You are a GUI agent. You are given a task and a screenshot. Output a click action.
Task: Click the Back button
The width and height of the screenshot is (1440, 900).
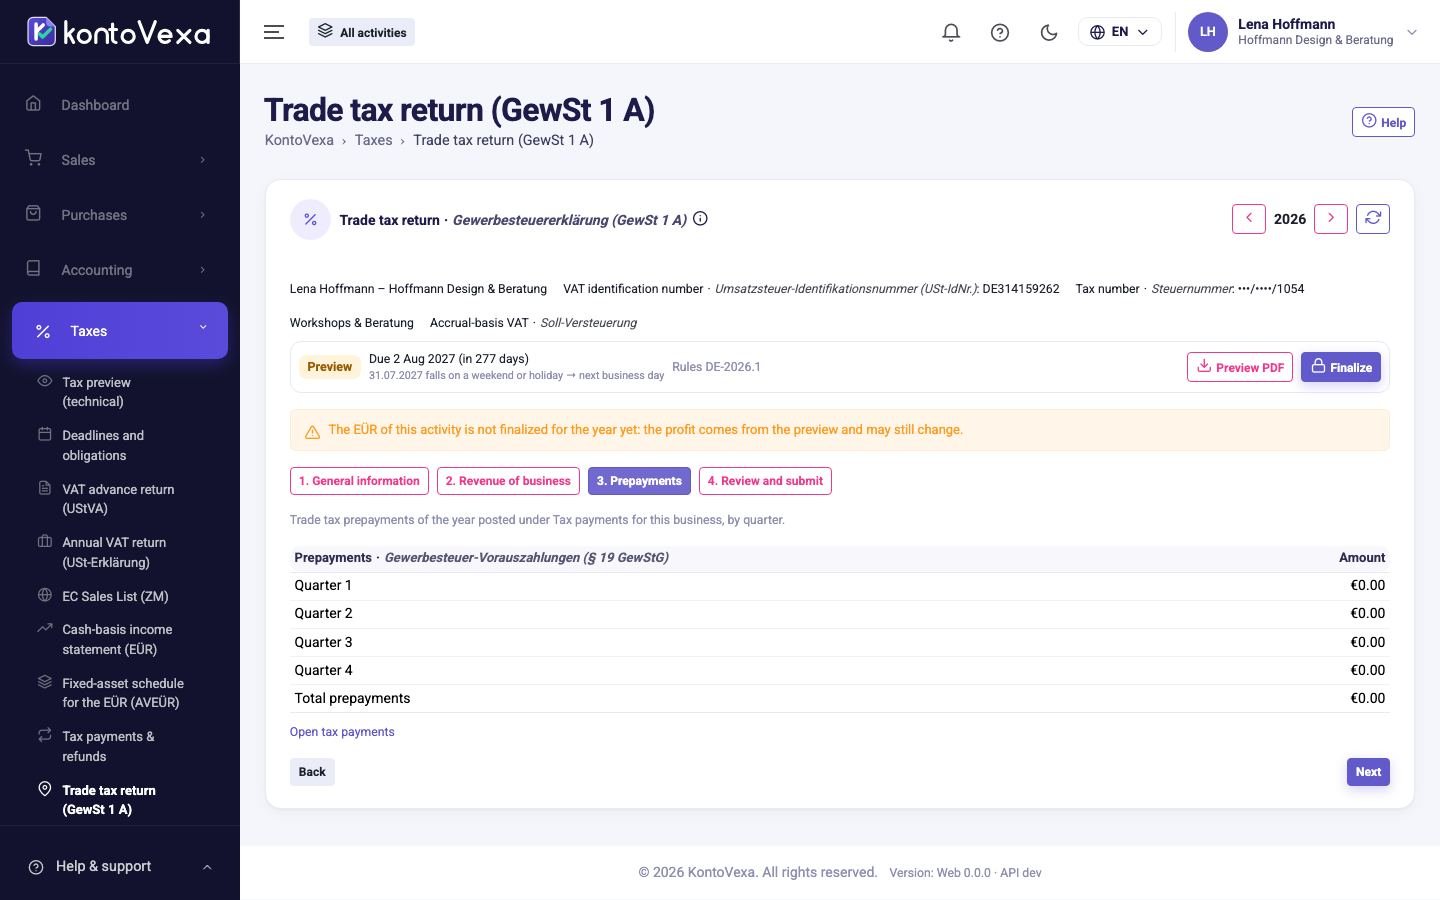click(x=312, y=772)
